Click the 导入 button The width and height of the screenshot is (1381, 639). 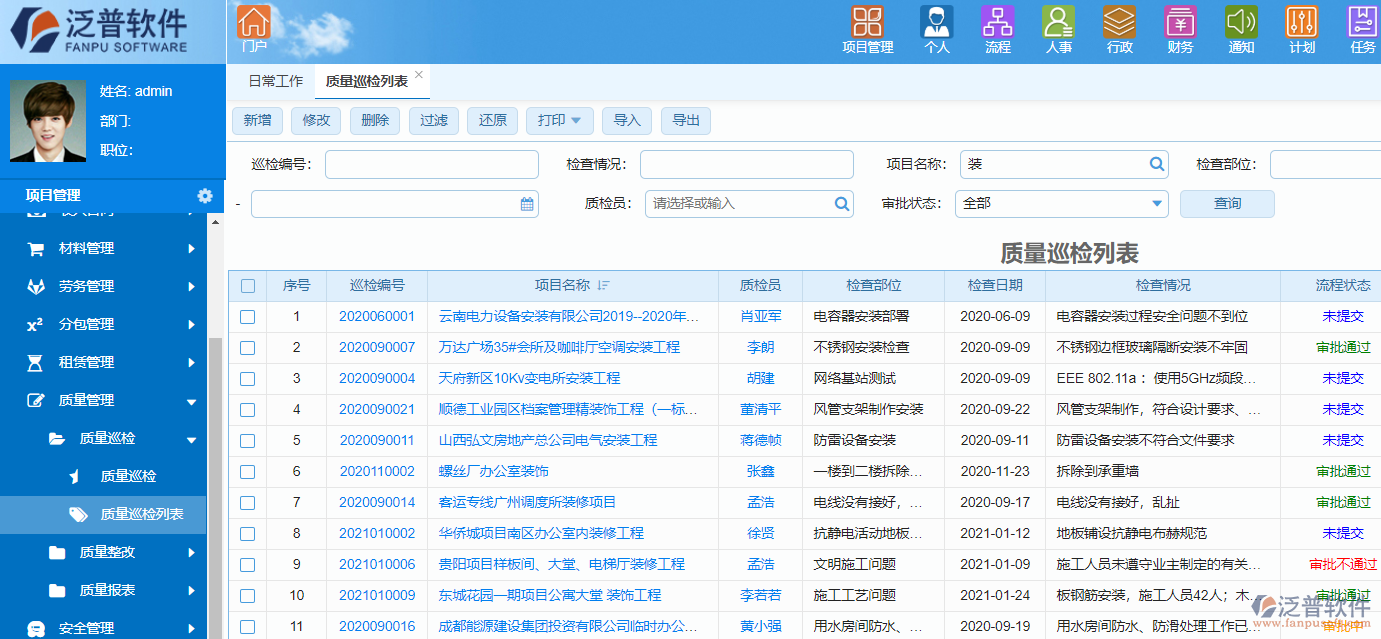tap(627, 121)
